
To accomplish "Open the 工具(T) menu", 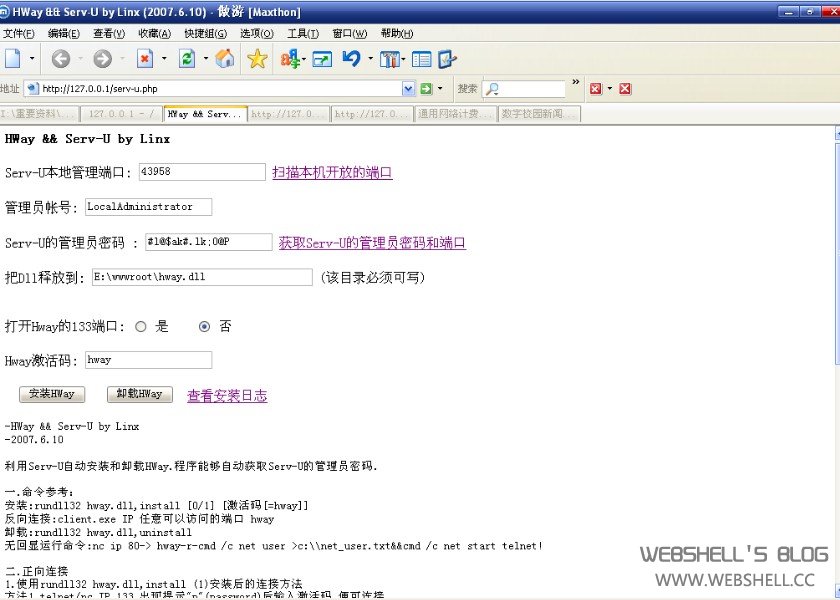I will pos(303,34).
